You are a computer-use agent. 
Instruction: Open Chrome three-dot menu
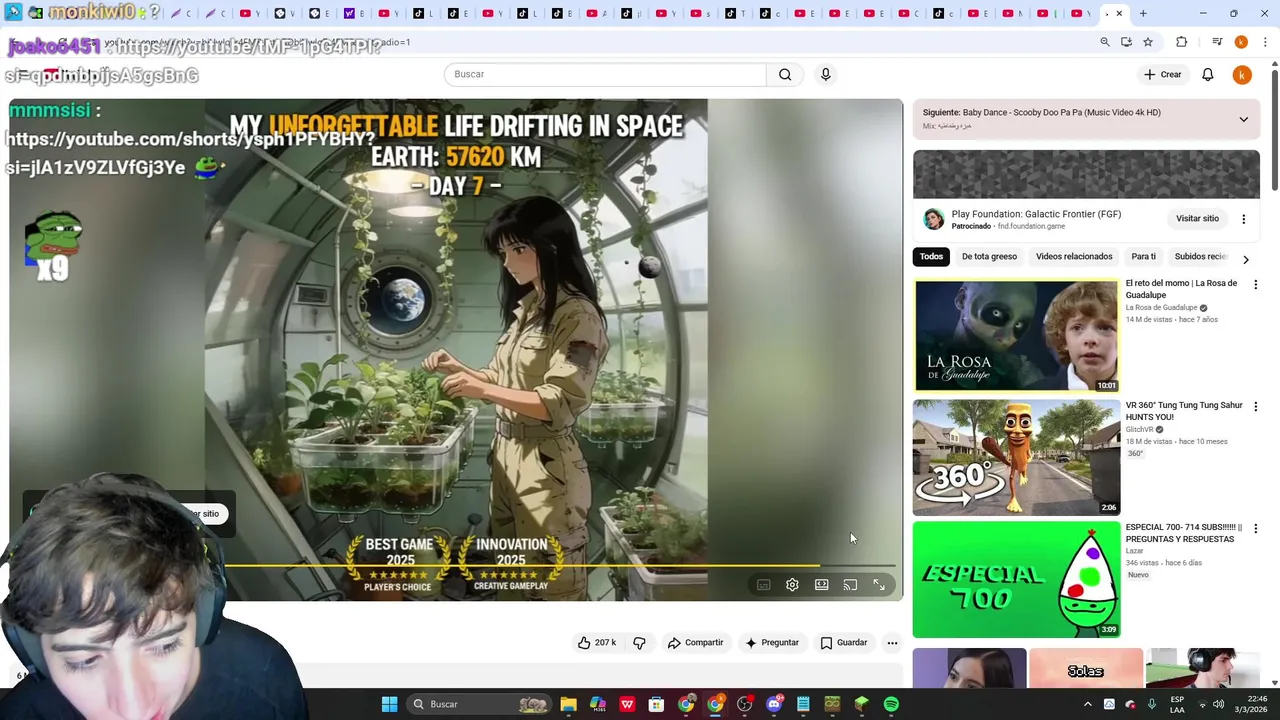(1265, 42)
